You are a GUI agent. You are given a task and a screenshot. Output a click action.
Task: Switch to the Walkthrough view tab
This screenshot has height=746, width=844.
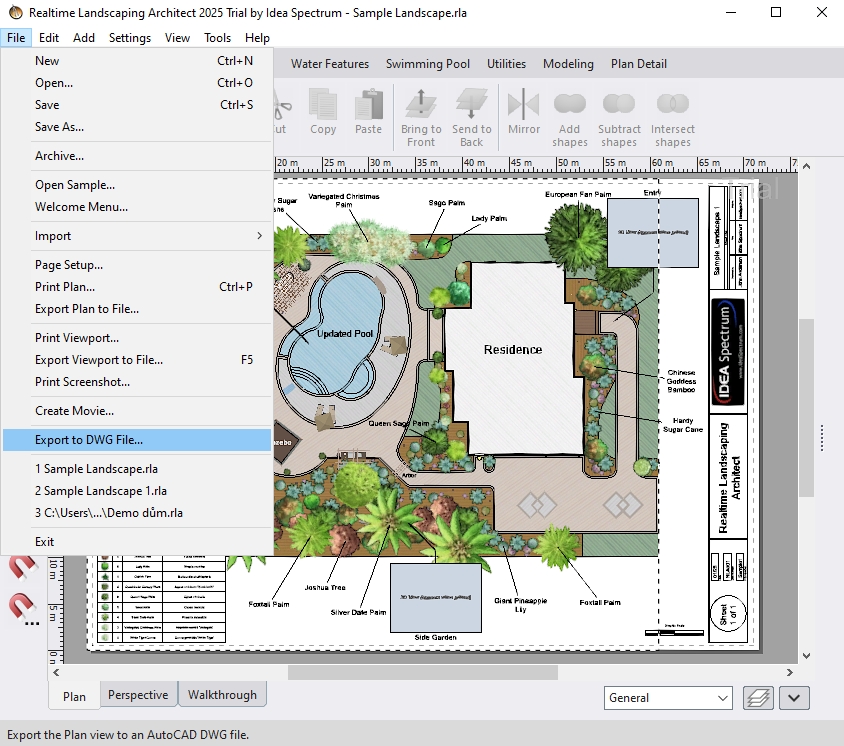pos(222,695)
